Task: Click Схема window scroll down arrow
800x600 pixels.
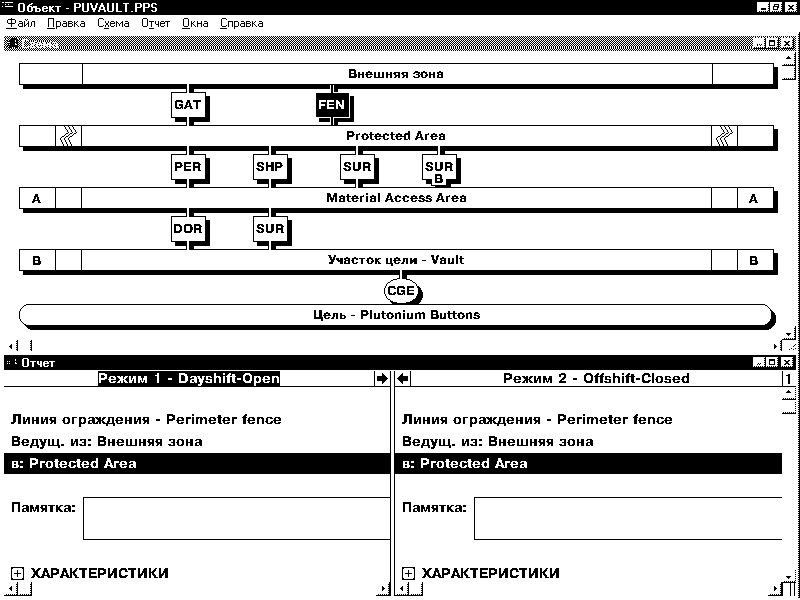Action: point(789,335)
